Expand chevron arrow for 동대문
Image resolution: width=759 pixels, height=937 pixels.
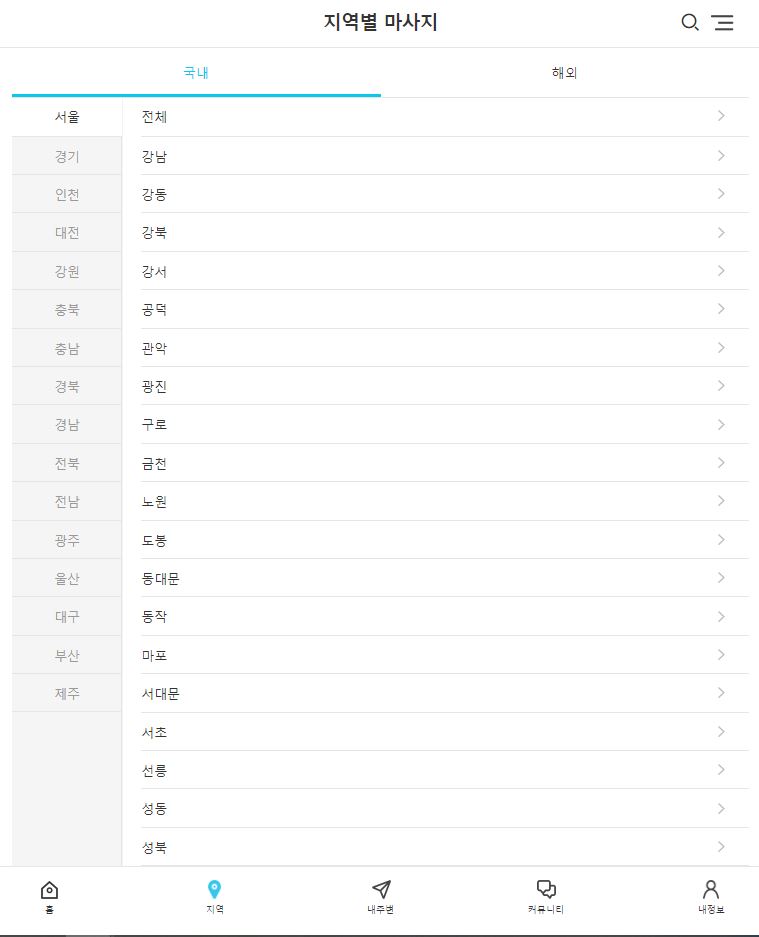721,578
